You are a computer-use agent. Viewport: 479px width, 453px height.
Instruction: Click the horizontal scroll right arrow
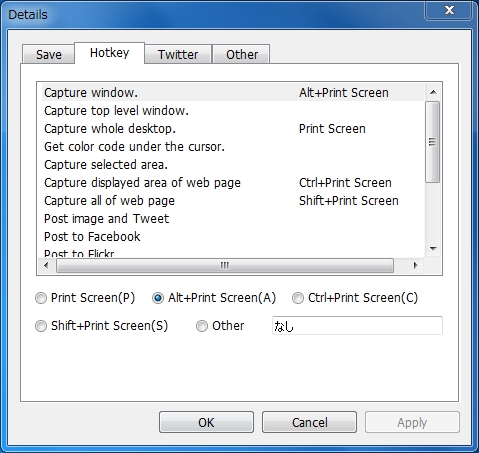(x=415, y=265)
